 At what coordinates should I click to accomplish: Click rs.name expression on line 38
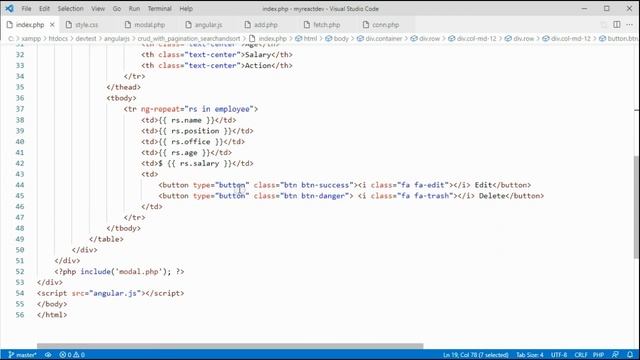186,120
